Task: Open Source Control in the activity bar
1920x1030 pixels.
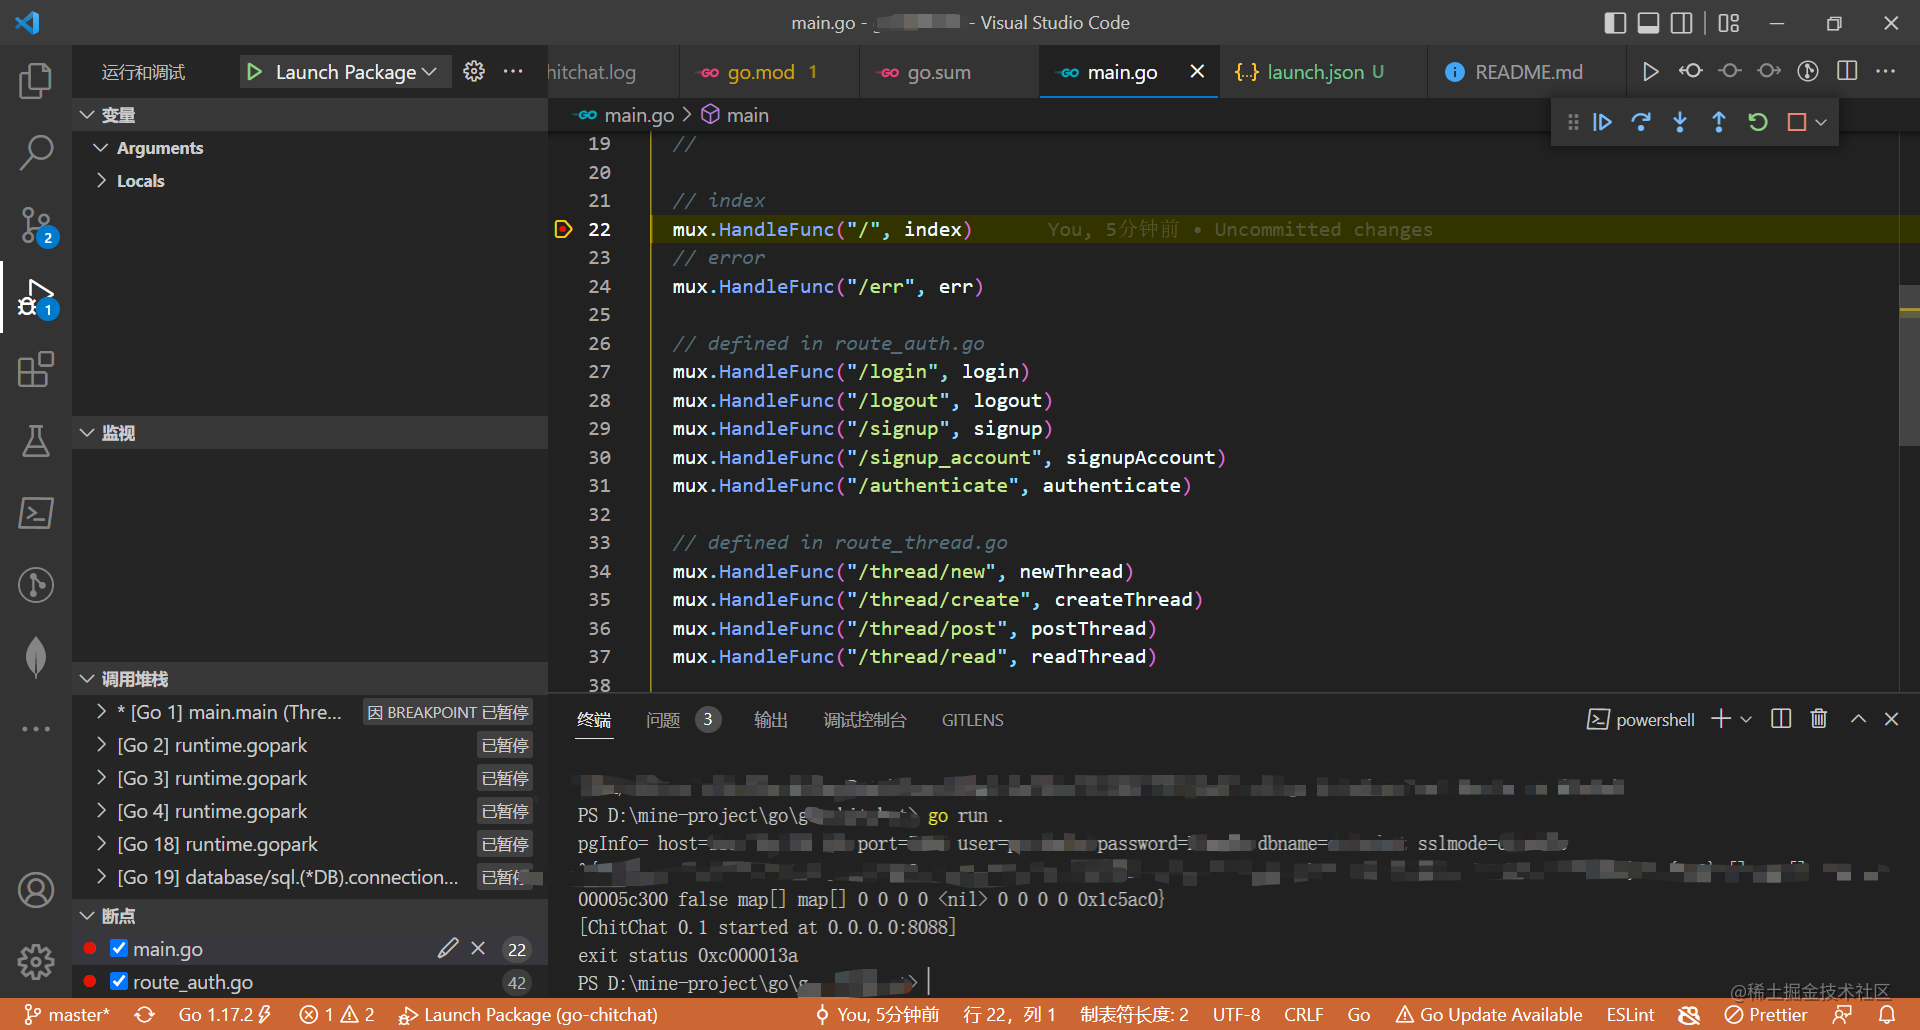Action: pos(36,225)
